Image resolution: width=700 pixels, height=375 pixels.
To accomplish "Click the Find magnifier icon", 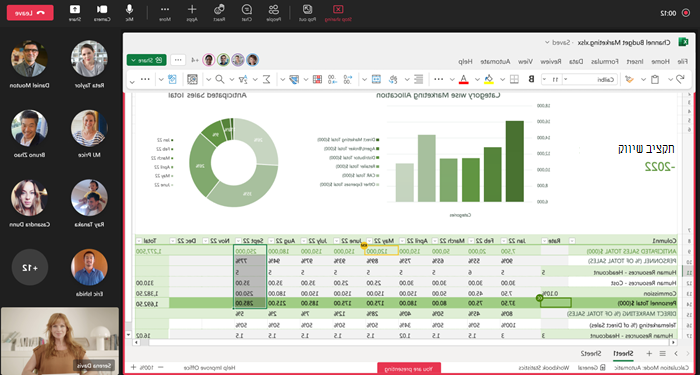I will point(220,79).
